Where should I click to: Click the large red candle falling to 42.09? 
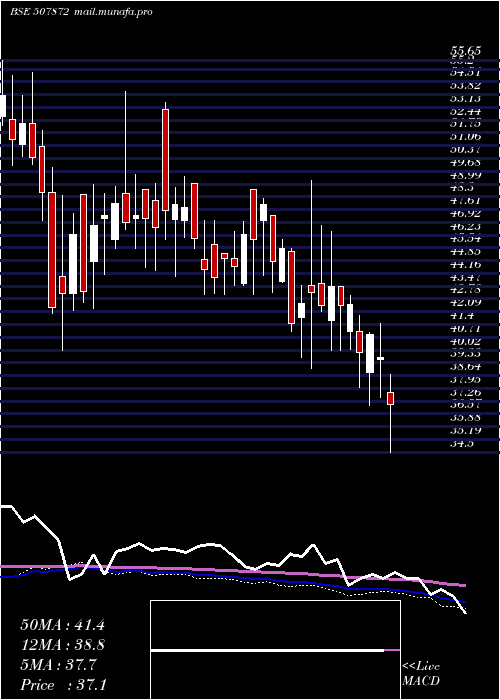(52, 250)
